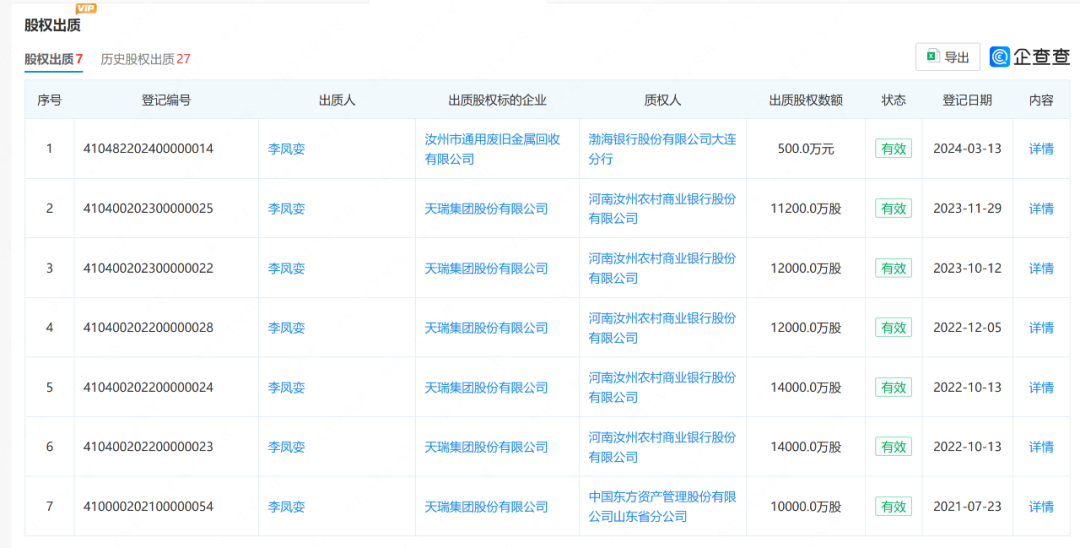The height and width of the screenshot is (548, 1080).
Task: Open pledgor 李凤娈 in row 4
Action: 286,328
